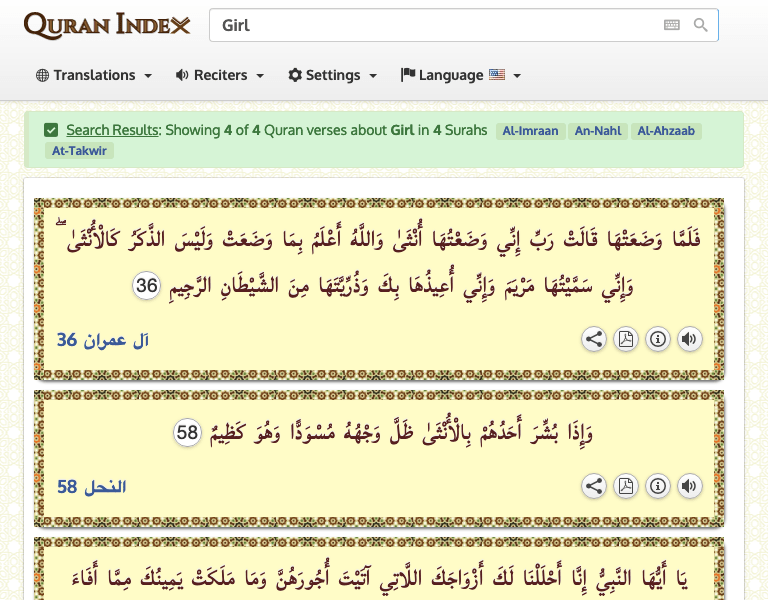Share verse 58 of An-Nahl
This screenshot has width=768, height=600.
594,487
